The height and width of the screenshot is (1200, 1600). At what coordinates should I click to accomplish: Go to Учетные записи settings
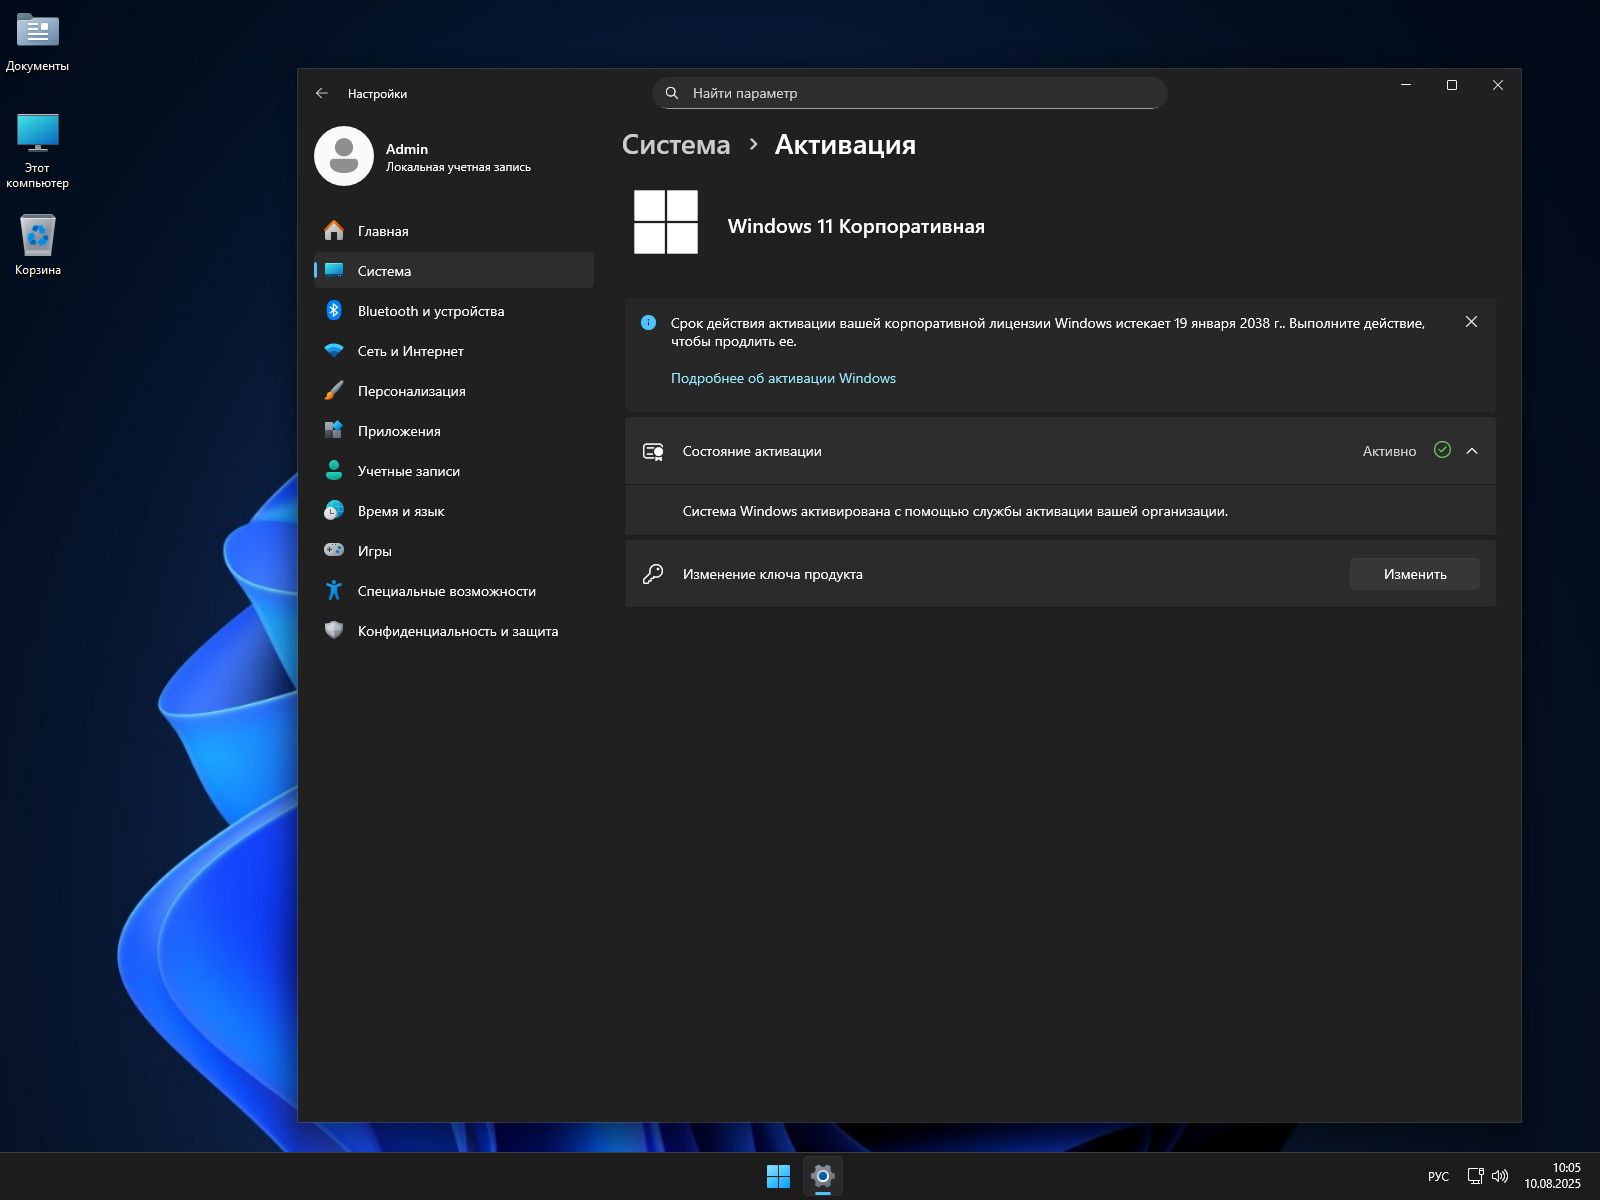(x=454, y=471)
